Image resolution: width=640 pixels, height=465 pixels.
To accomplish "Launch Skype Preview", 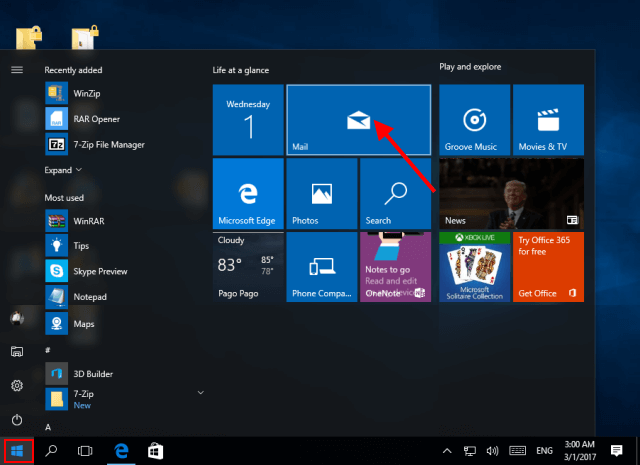I will pos(122,271).
